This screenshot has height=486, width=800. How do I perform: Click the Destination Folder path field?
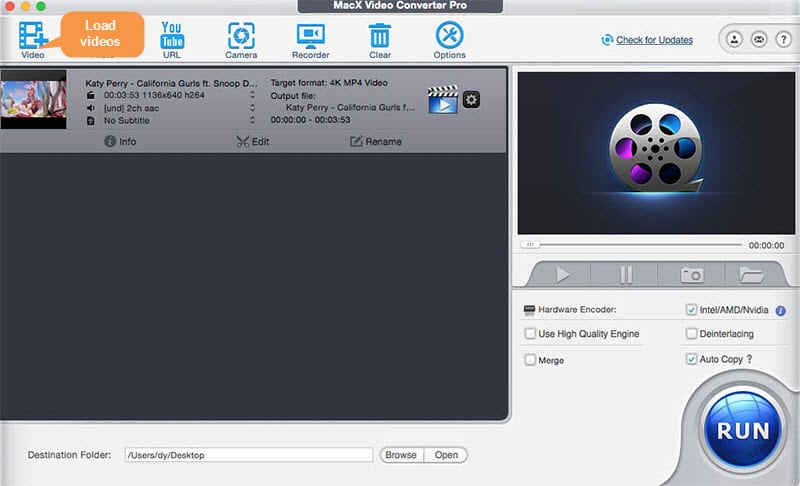249,455
